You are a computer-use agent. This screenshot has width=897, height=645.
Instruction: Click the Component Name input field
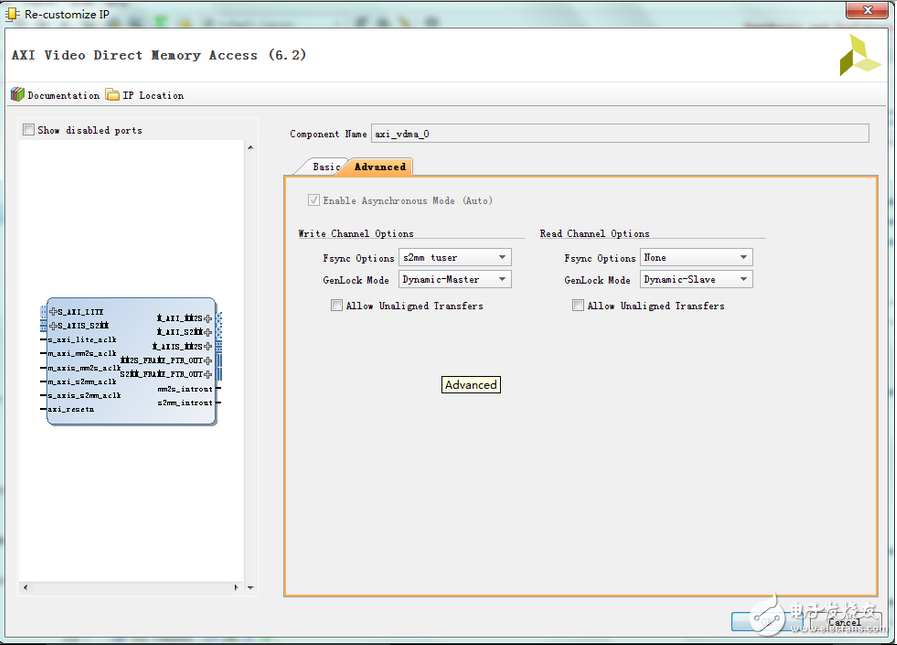(620, 133)
